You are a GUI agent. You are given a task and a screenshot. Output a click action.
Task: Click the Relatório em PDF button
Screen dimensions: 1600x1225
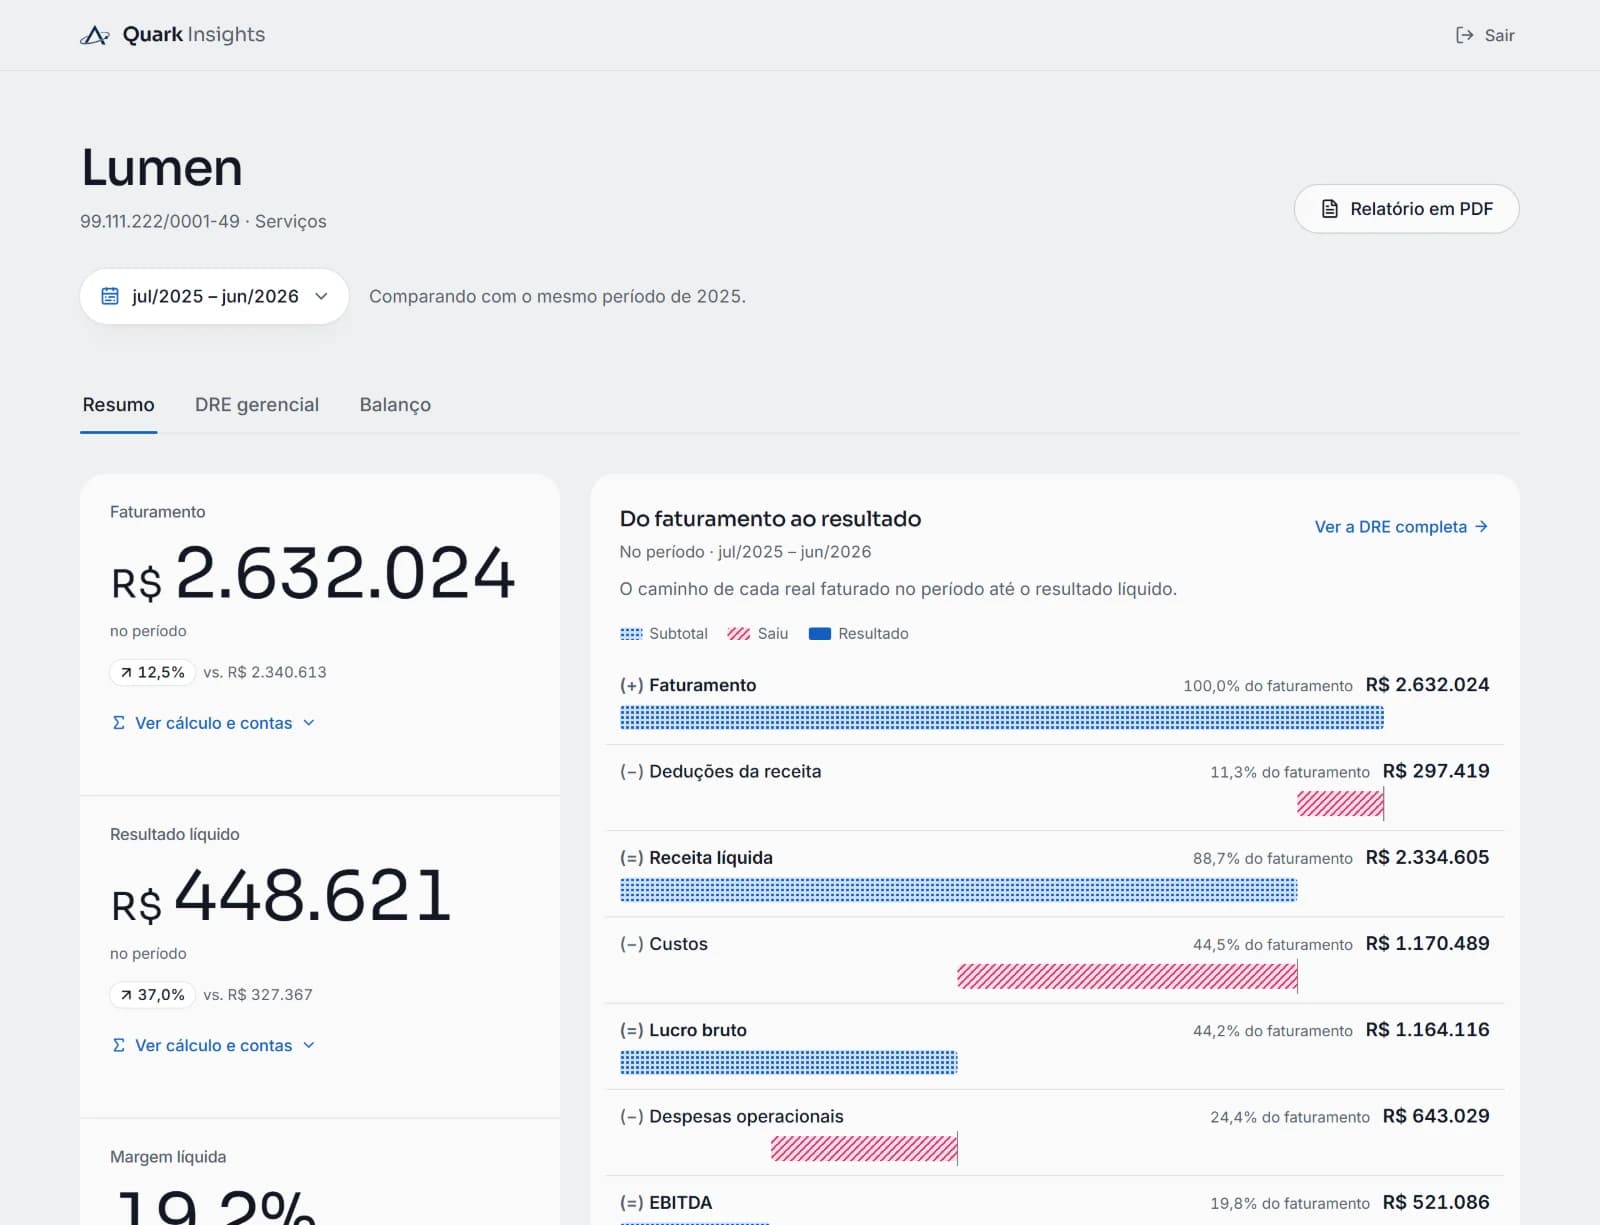coord(1406,209)
